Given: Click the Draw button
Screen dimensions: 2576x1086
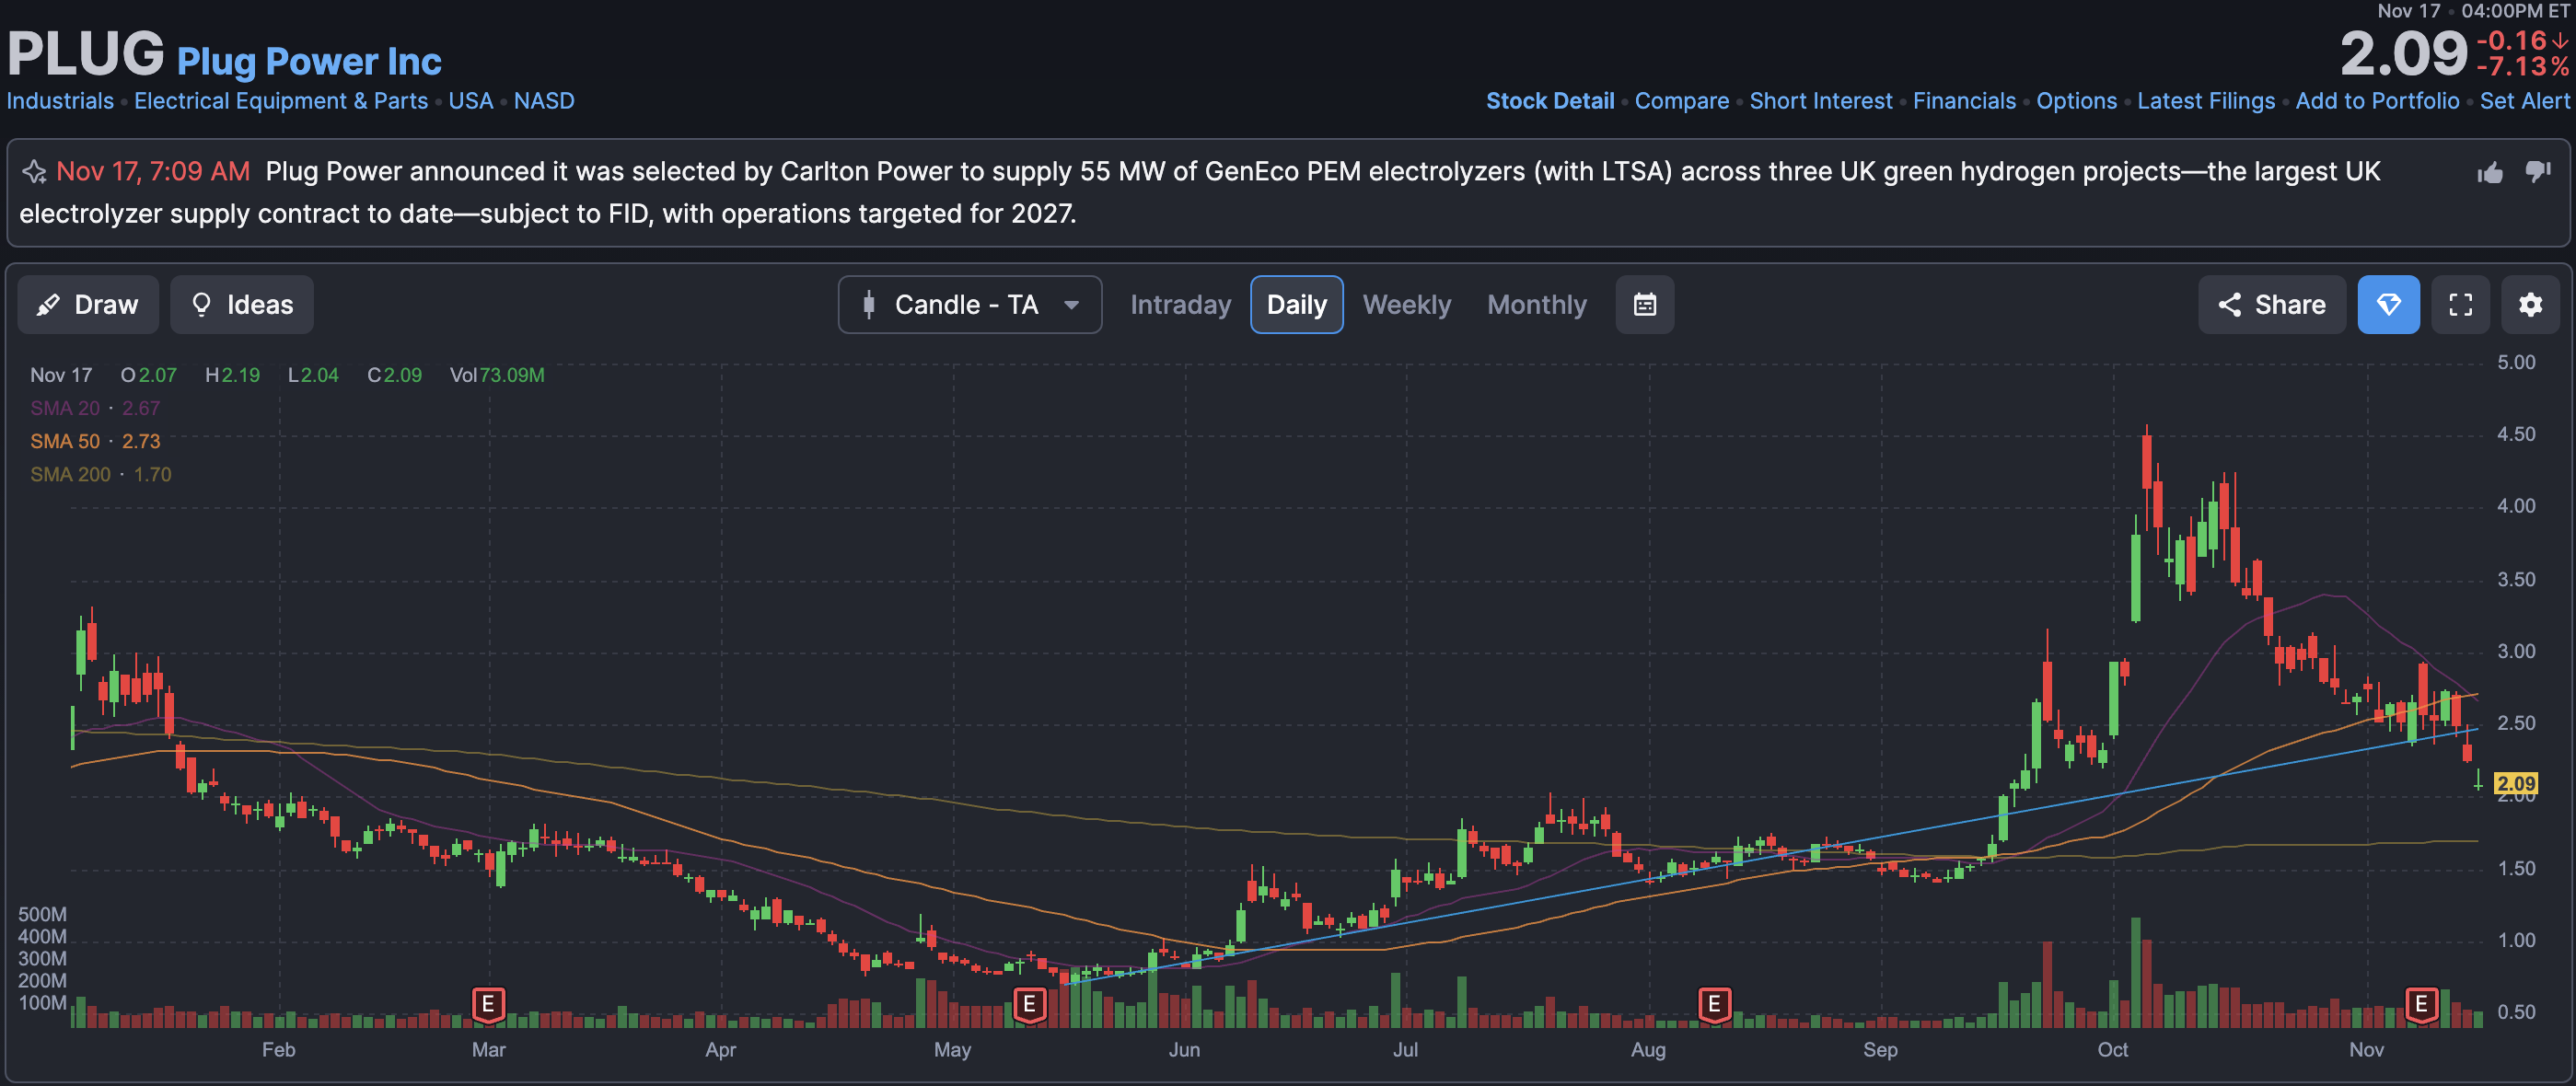Looking at the screenshot, I should pyautogui.click(x=88, y=305).
